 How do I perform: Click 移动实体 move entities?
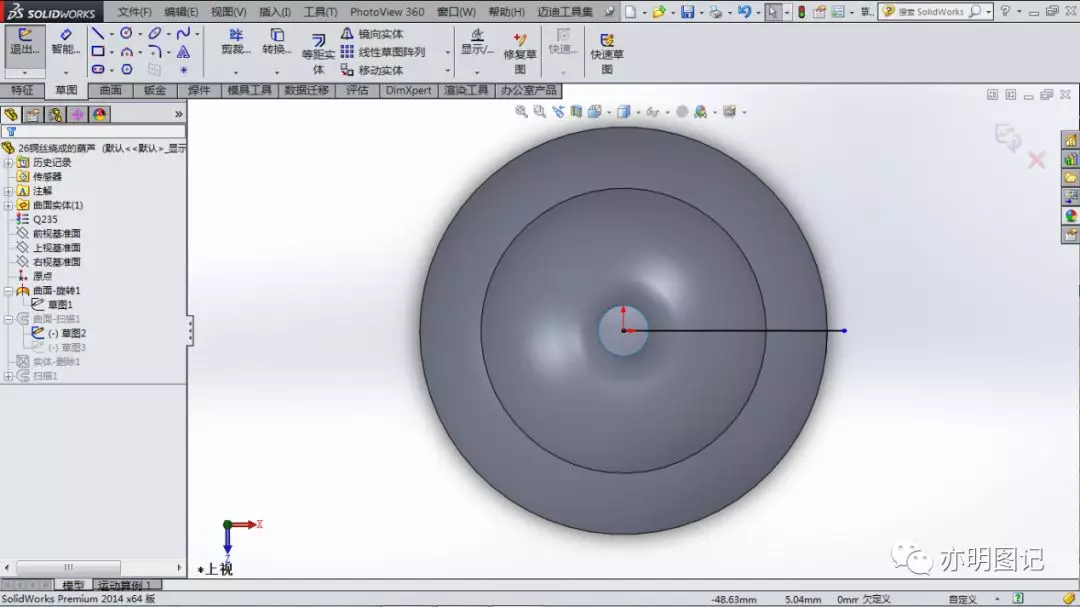(x=373, y=70)
